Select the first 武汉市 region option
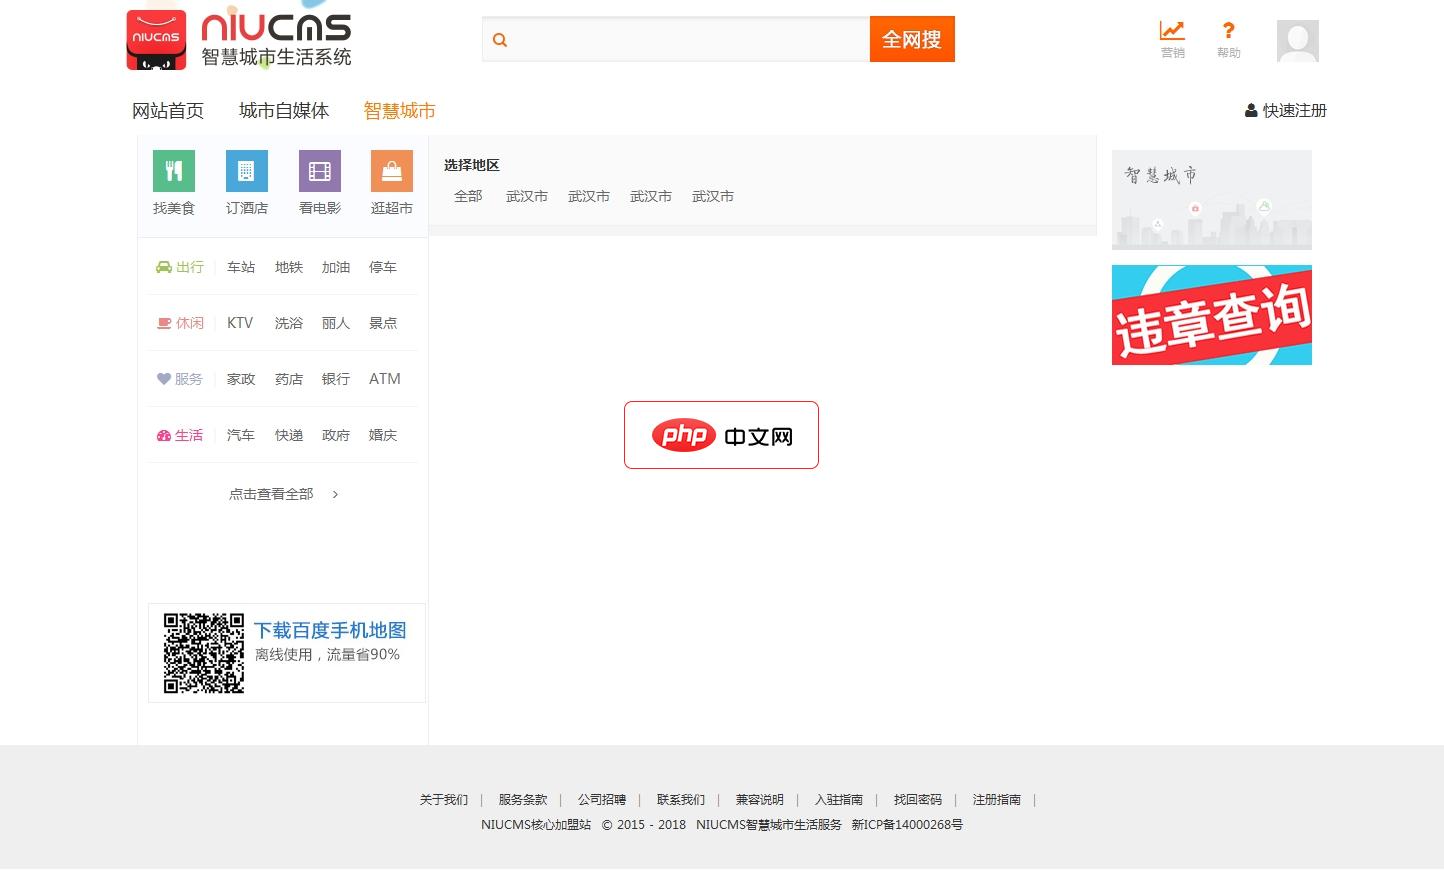This screenshot has width=1444, height=870. tap(526, 196)
